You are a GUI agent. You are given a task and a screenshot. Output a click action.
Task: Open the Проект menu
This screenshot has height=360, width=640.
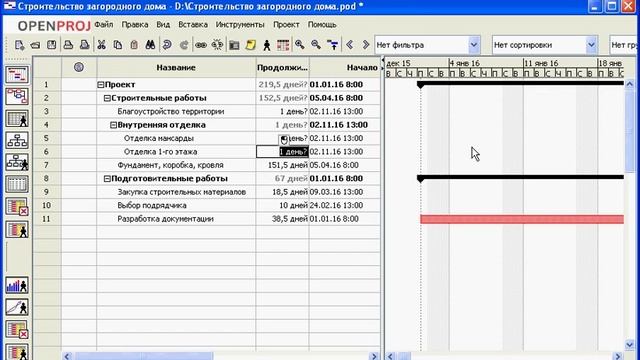(286, 24)
